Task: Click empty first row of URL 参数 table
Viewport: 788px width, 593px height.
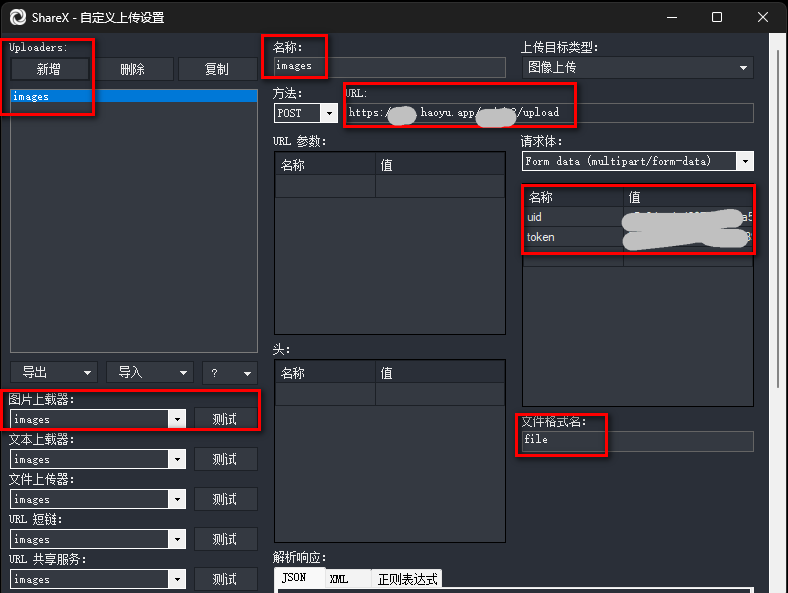Action: click(389, 186)
